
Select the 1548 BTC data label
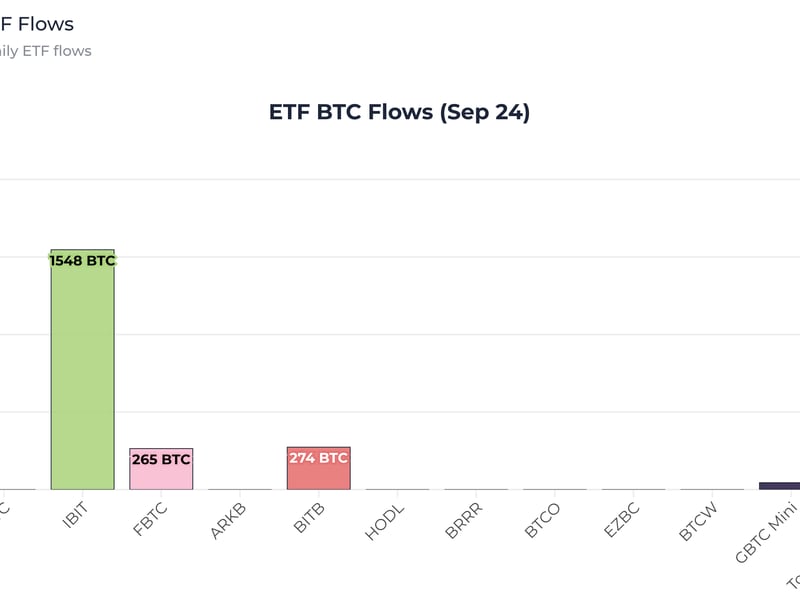(82, 261)
